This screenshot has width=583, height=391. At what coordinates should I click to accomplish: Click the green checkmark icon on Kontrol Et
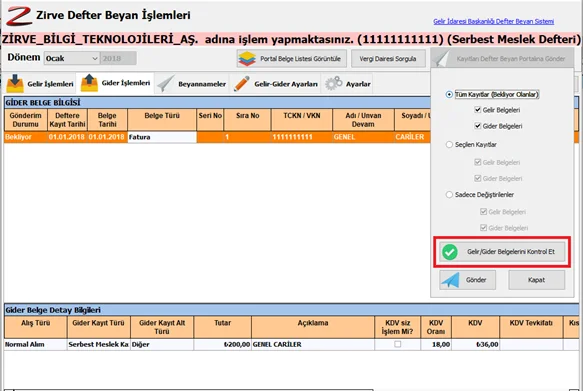coord(450,252)
